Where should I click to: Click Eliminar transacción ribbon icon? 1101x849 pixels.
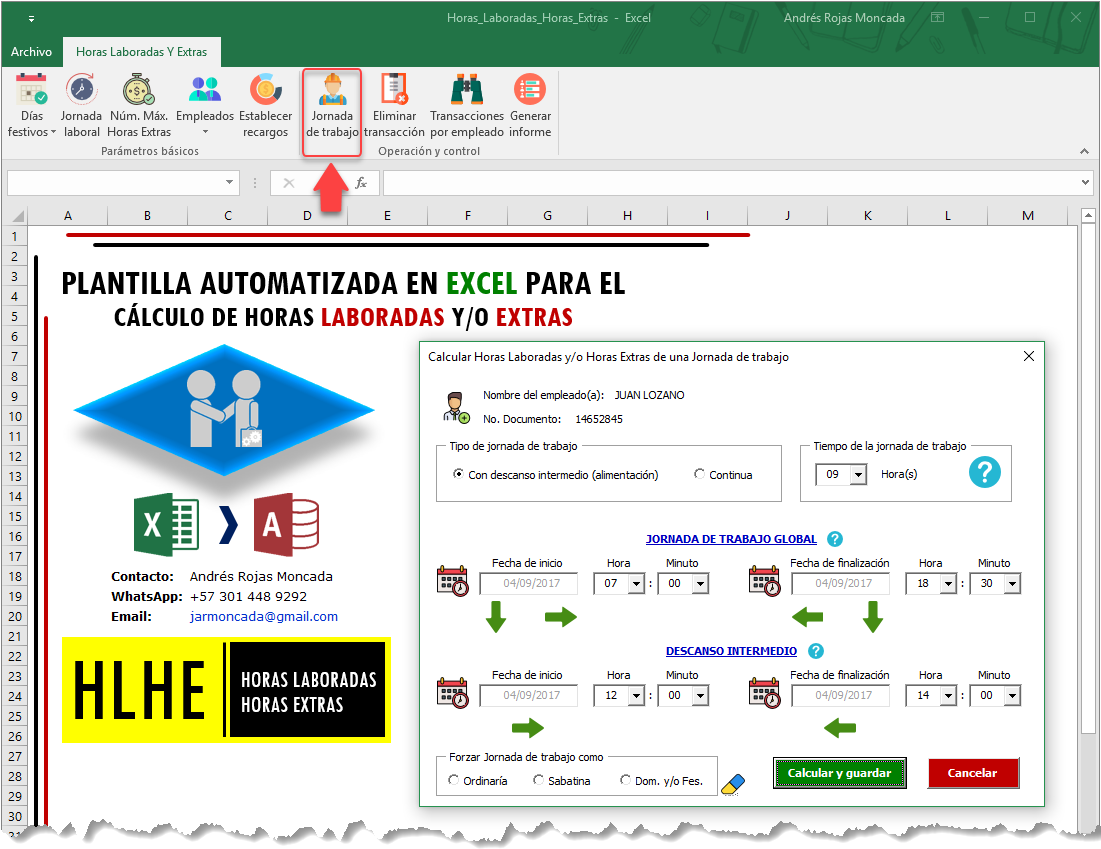[394, 90]
